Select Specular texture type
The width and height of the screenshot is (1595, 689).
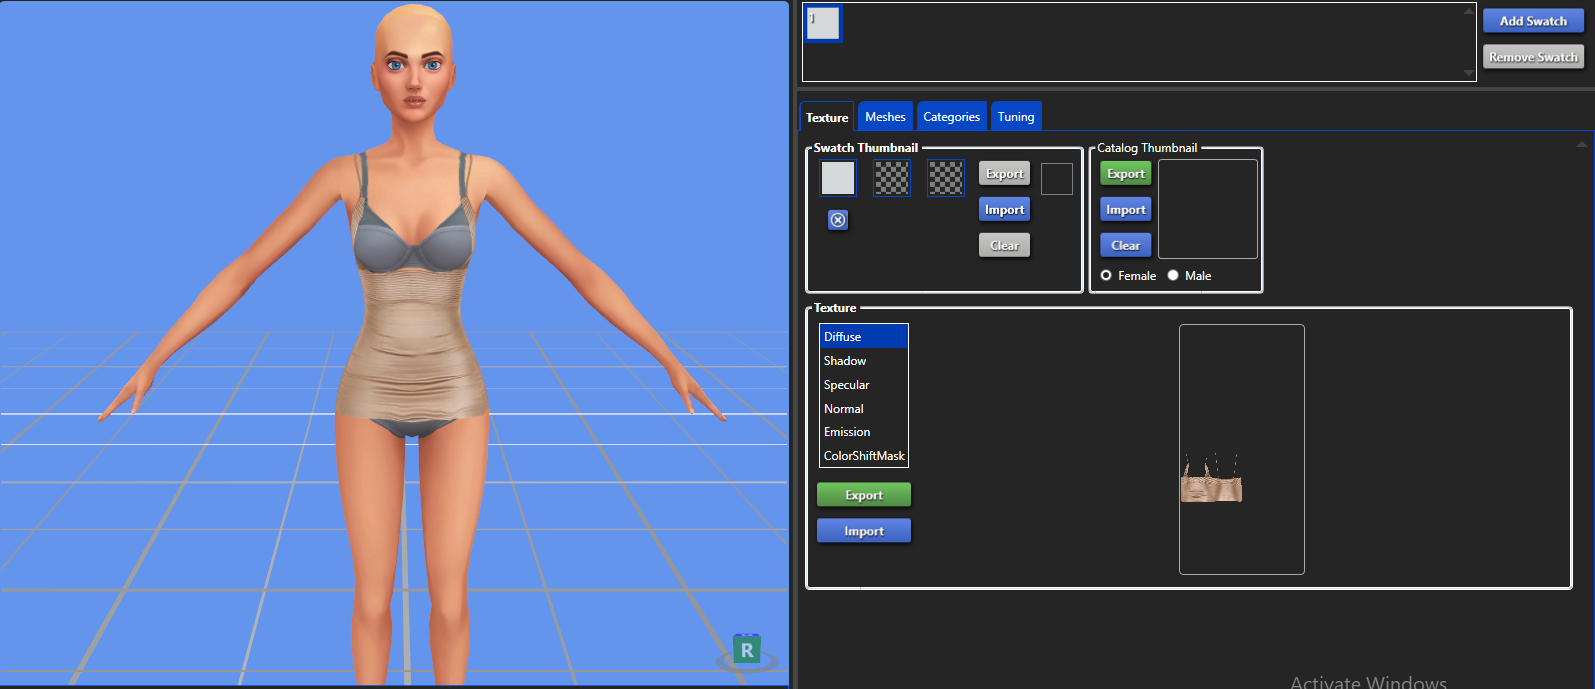pos(864,385)
